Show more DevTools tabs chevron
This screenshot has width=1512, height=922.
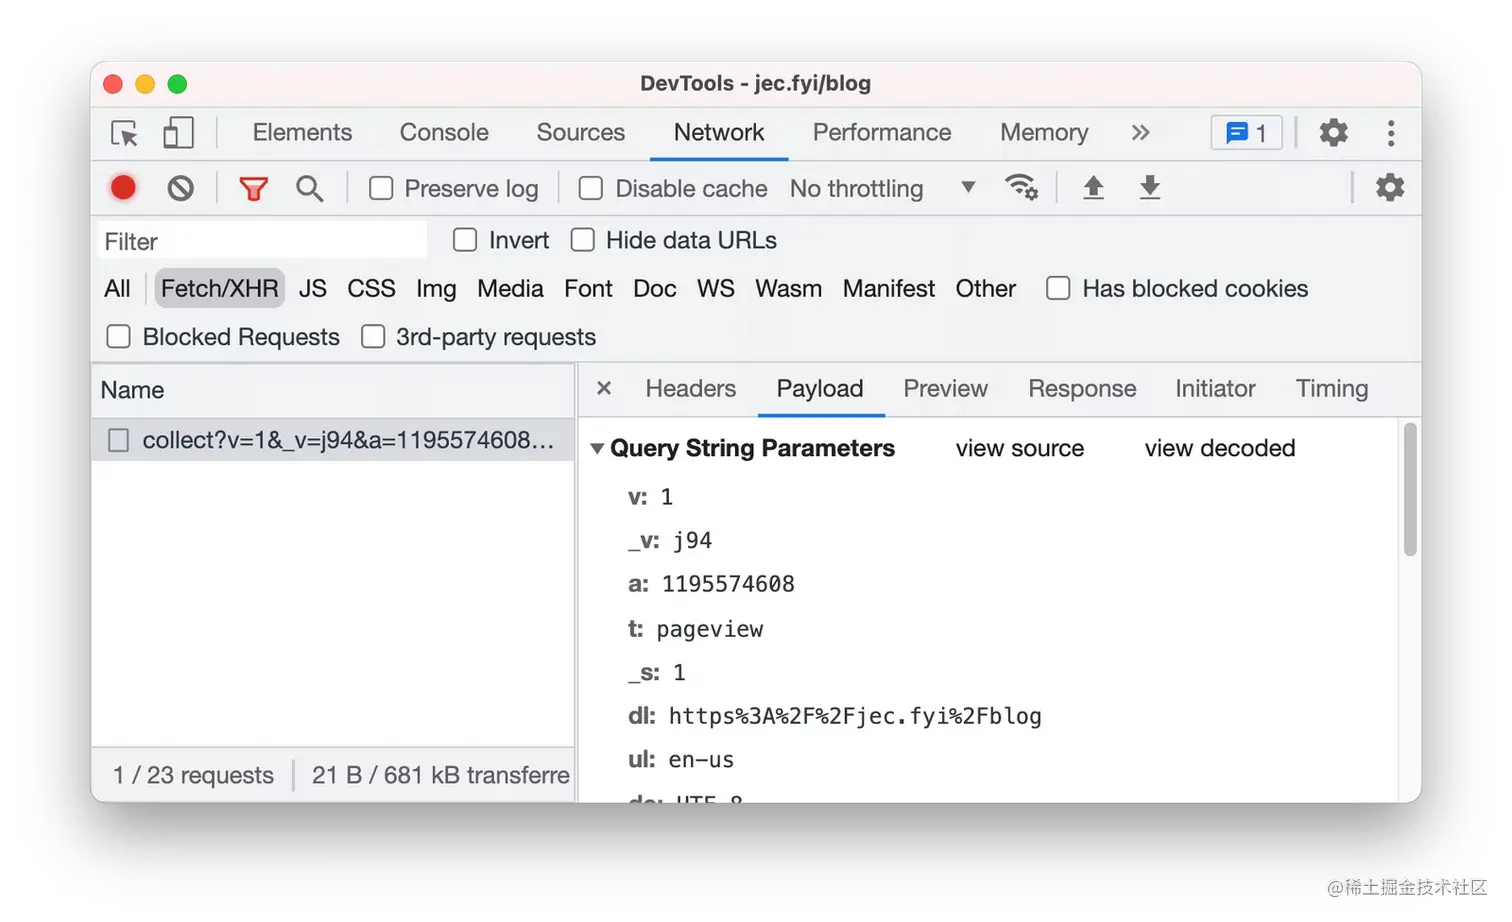tap(1141, 133)
